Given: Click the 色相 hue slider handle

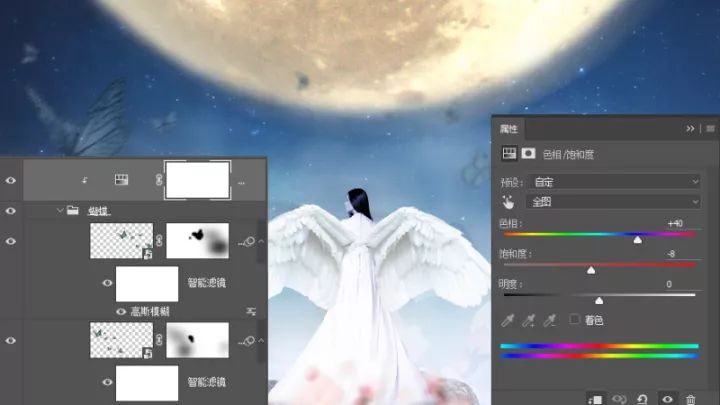Looking at the screenshot, I should coord(638,240).
